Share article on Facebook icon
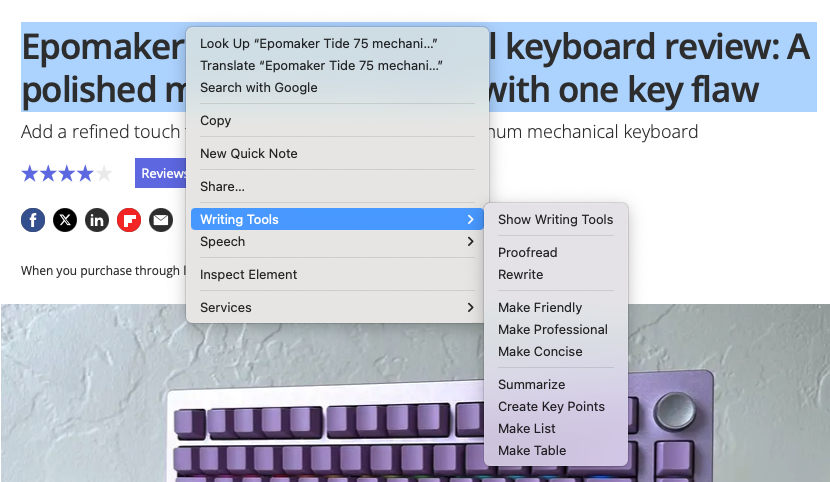830x482 pixels. (33, 220)
